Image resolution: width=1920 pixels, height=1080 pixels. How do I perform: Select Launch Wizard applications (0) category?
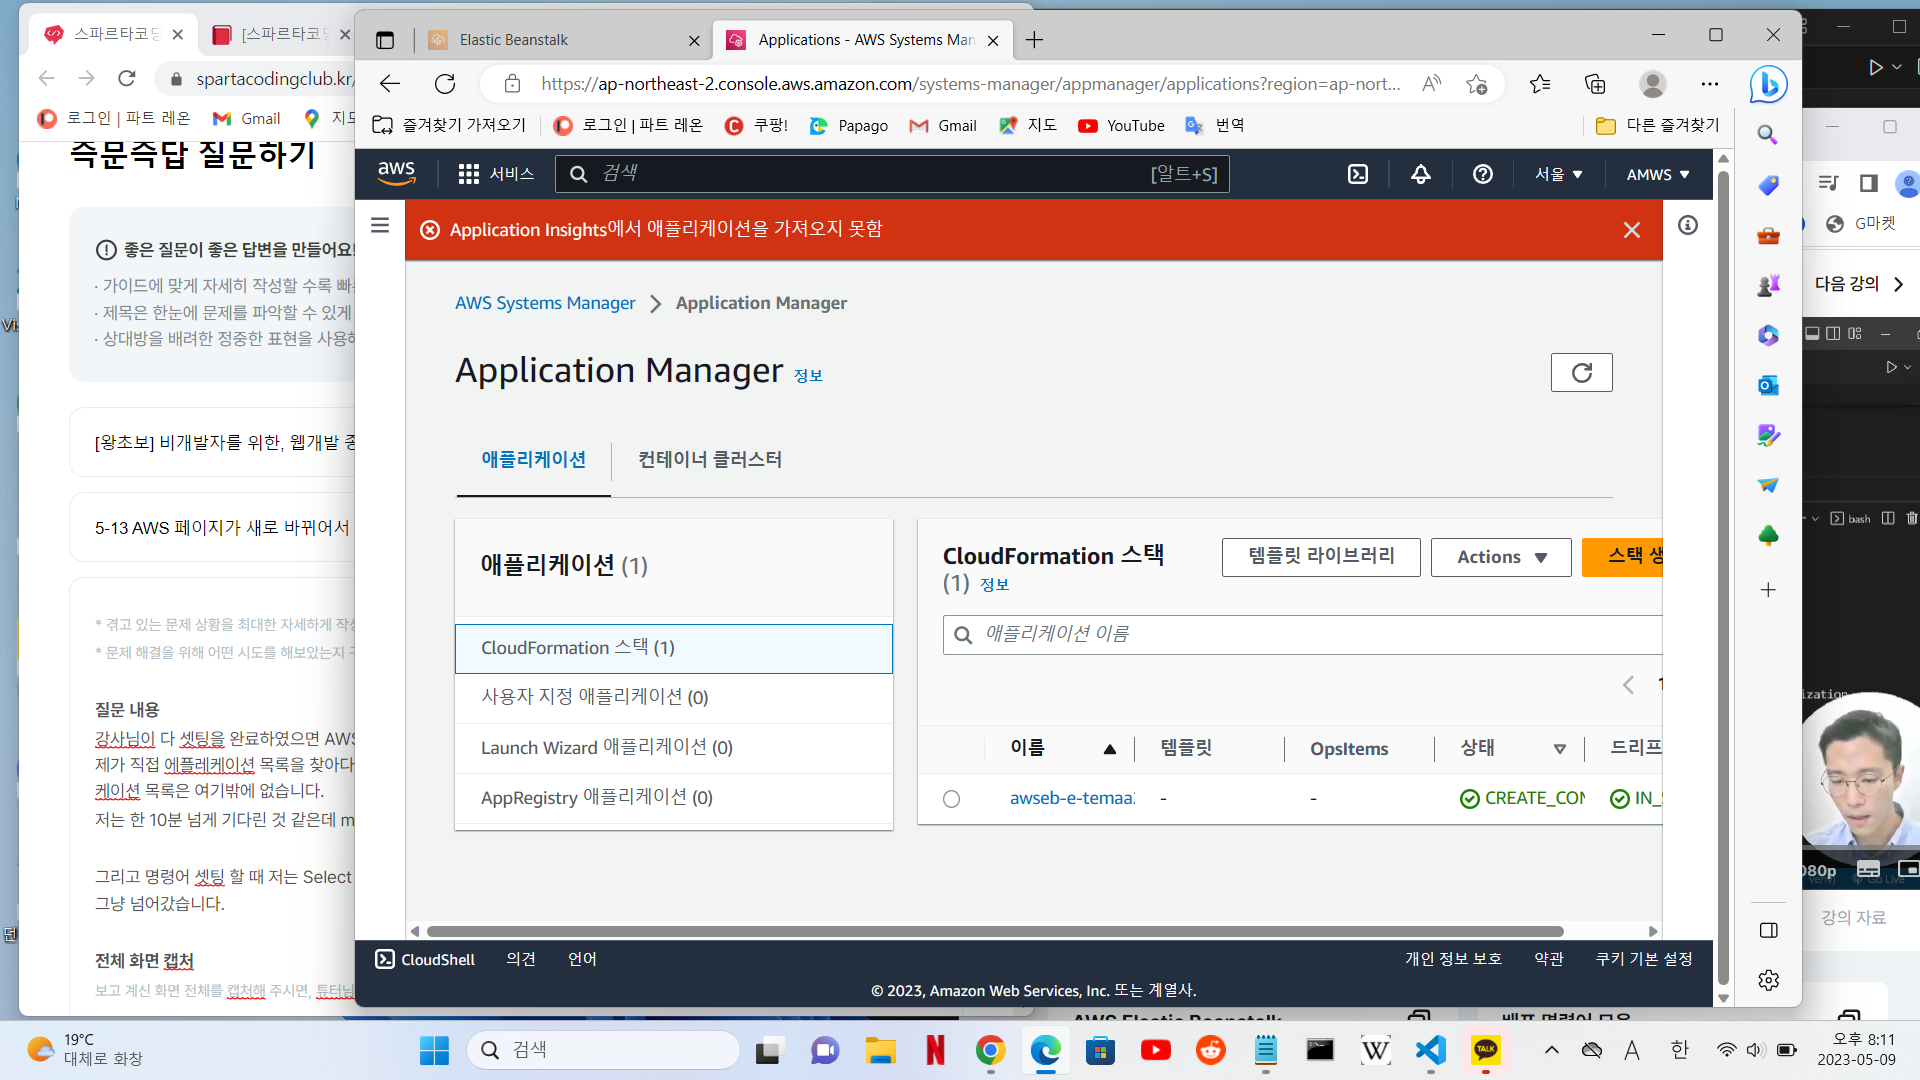pyautogui.click(x=673, y=748)
